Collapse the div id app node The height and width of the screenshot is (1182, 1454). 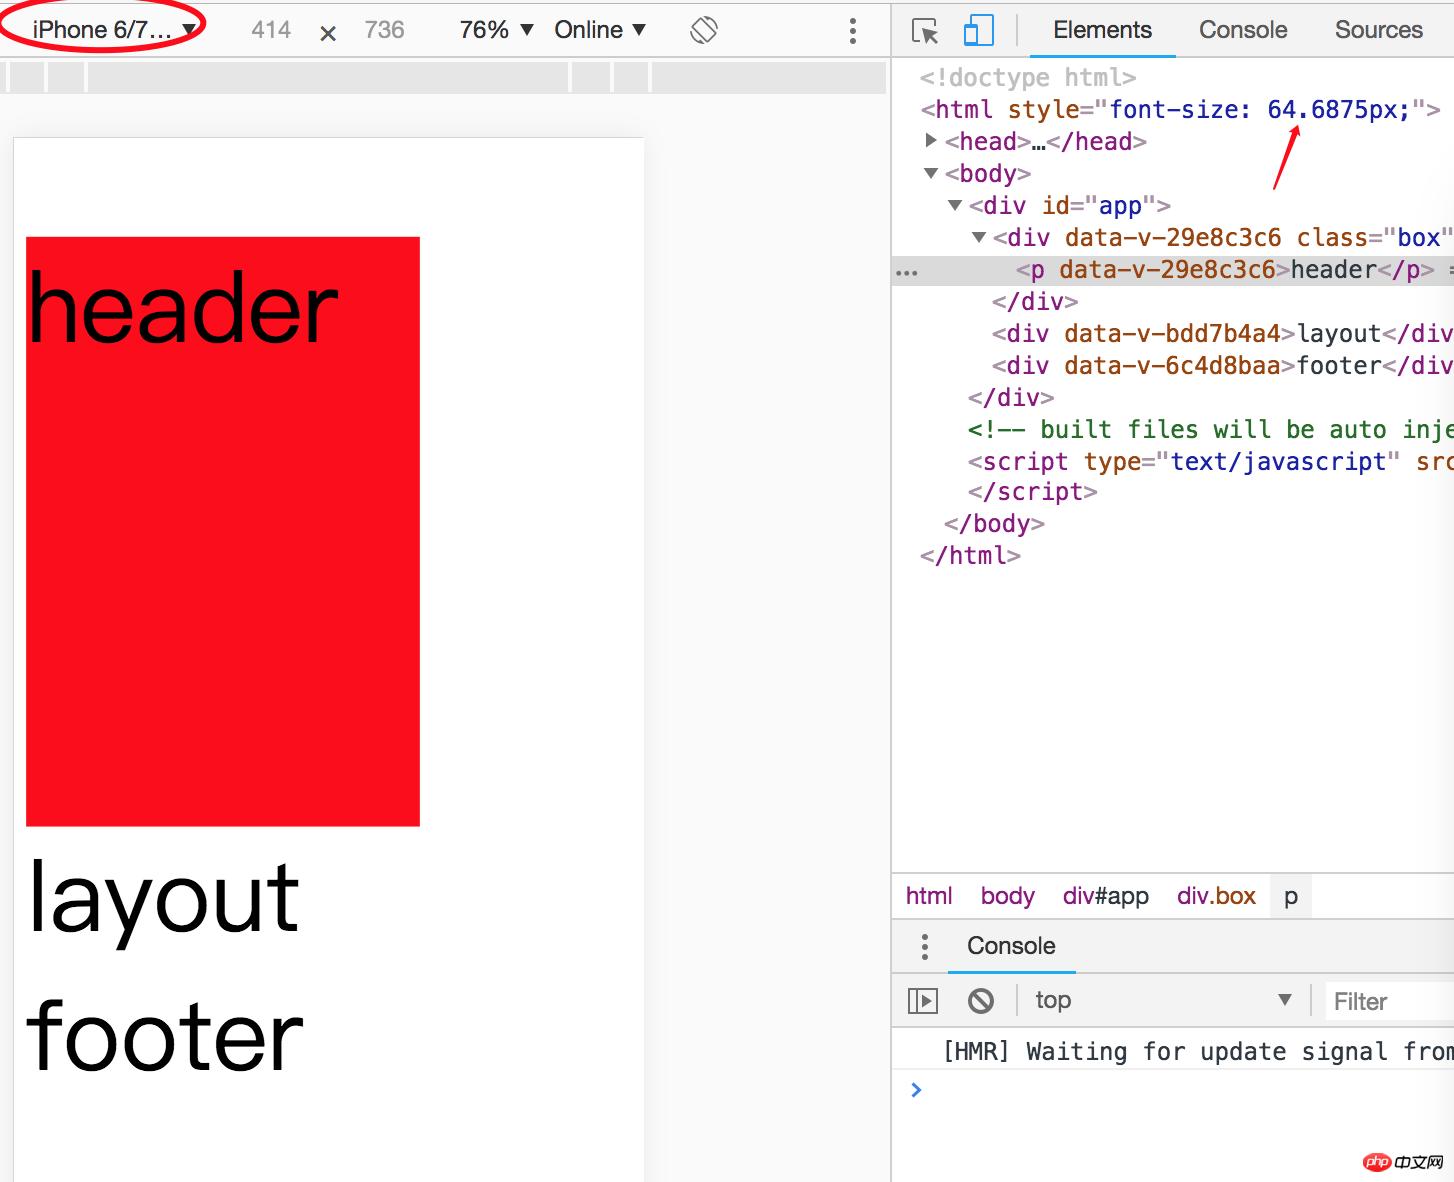click(955, 205)
